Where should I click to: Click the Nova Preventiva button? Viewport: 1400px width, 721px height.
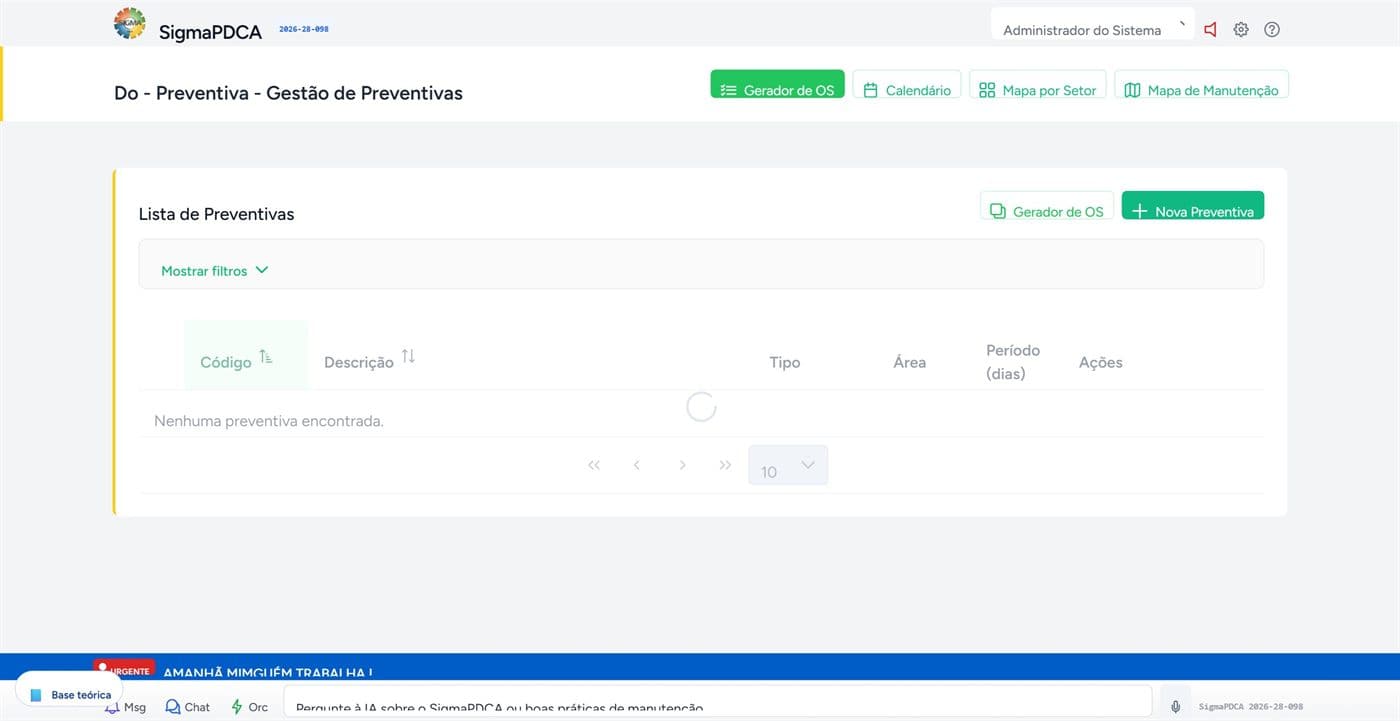click(x=1193, y=206)
